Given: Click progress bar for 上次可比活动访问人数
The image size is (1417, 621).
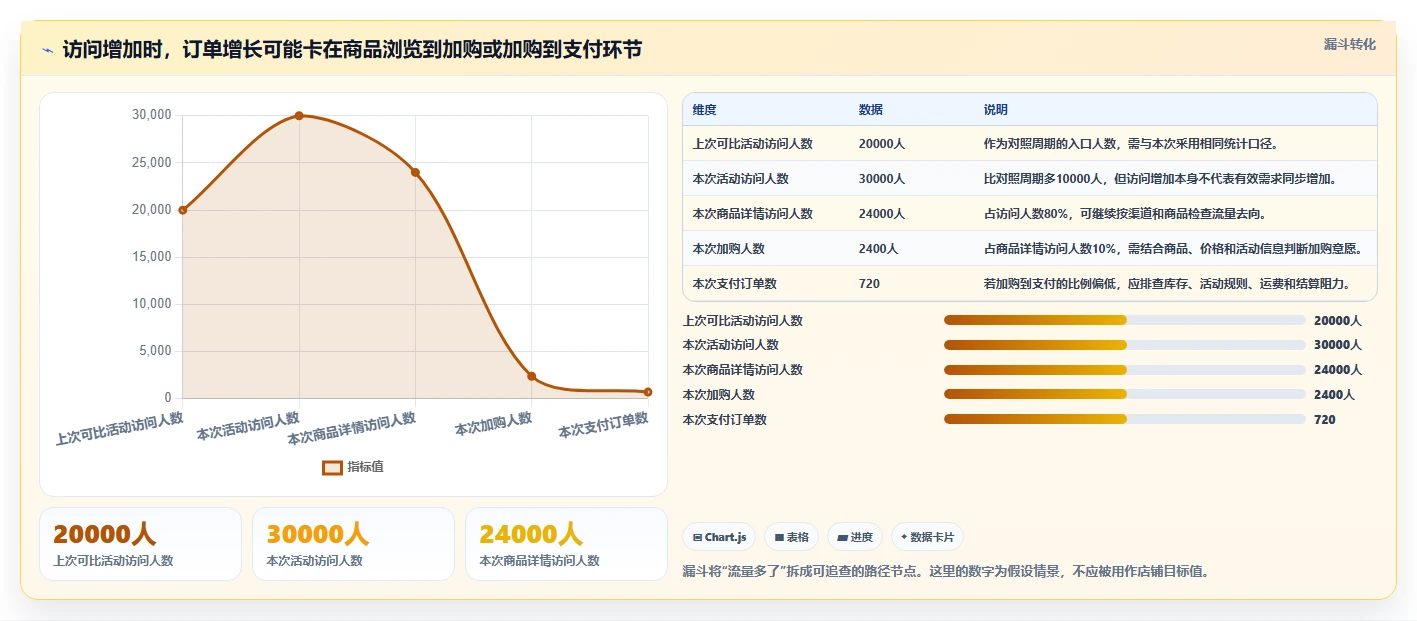Looking at the screenshot, I should point(1125,320).
